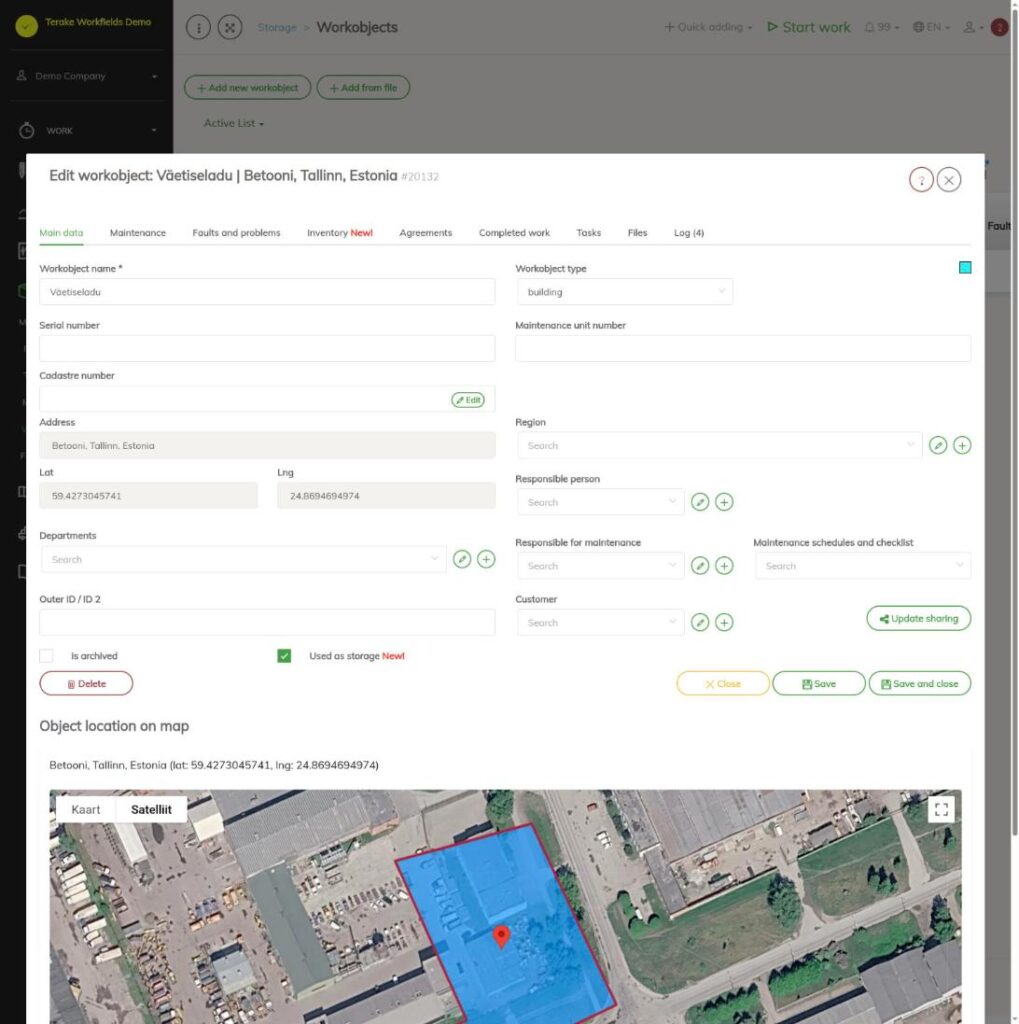Viewport: 1019px width, 1024px height.
Task: Click the Workobject name input field
Action: tap(267, 292)
